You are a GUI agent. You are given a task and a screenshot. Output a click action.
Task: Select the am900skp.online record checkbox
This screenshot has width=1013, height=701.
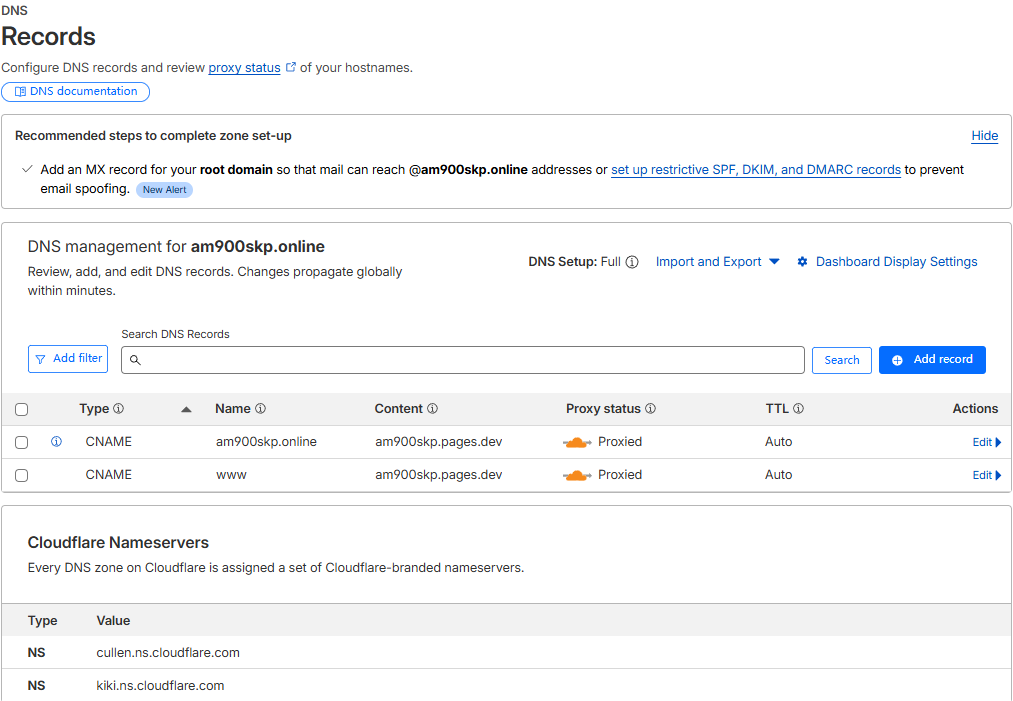[21, 443]
